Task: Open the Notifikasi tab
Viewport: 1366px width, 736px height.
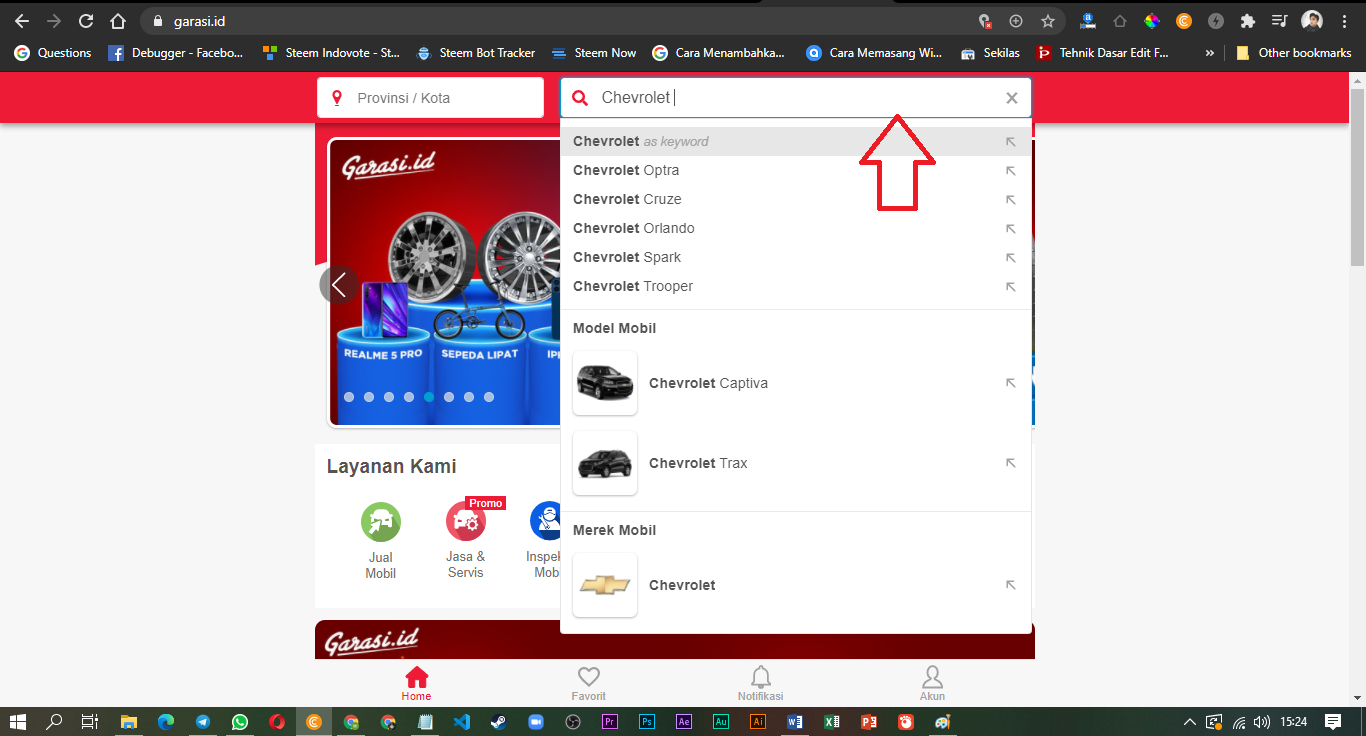Action: (x=761, y=683)
